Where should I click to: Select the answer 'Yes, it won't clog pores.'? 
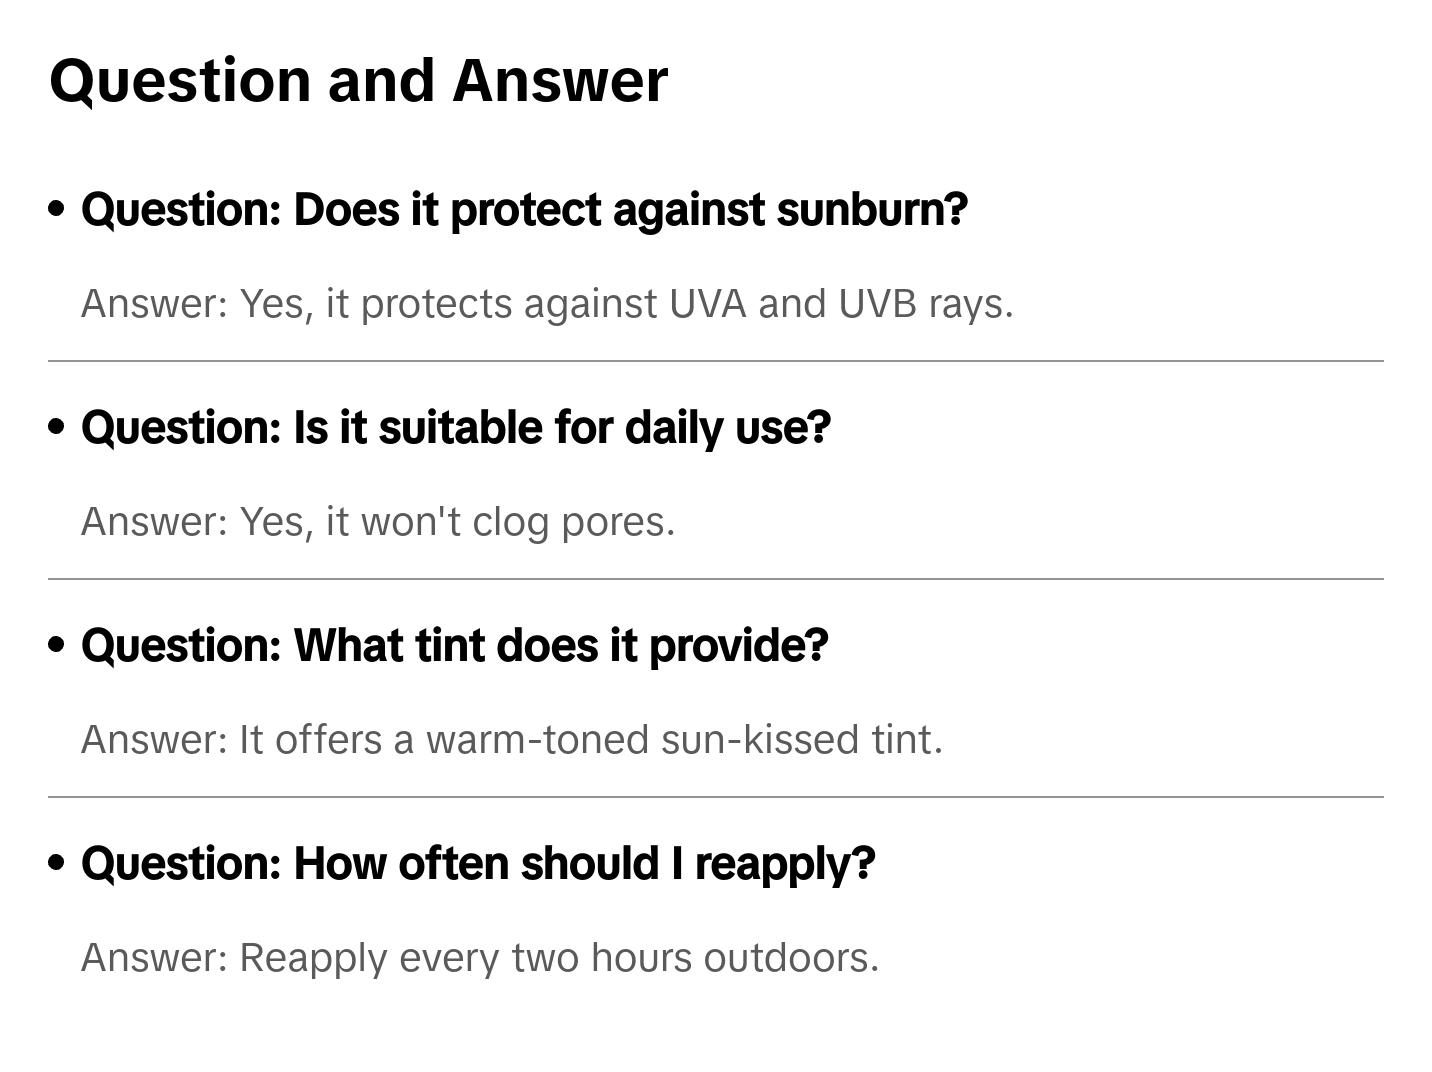click(378, 522)
